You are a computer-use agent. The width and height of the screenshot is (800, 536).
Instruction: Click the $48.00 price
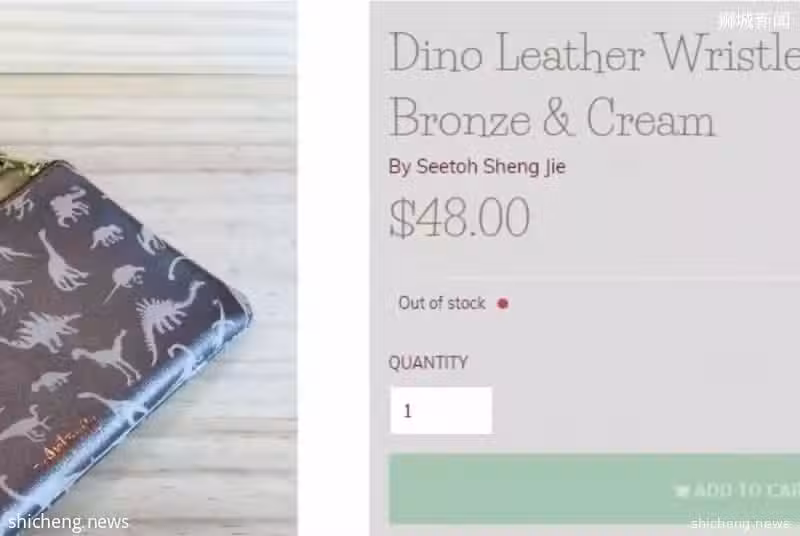(x=460, y=218)
